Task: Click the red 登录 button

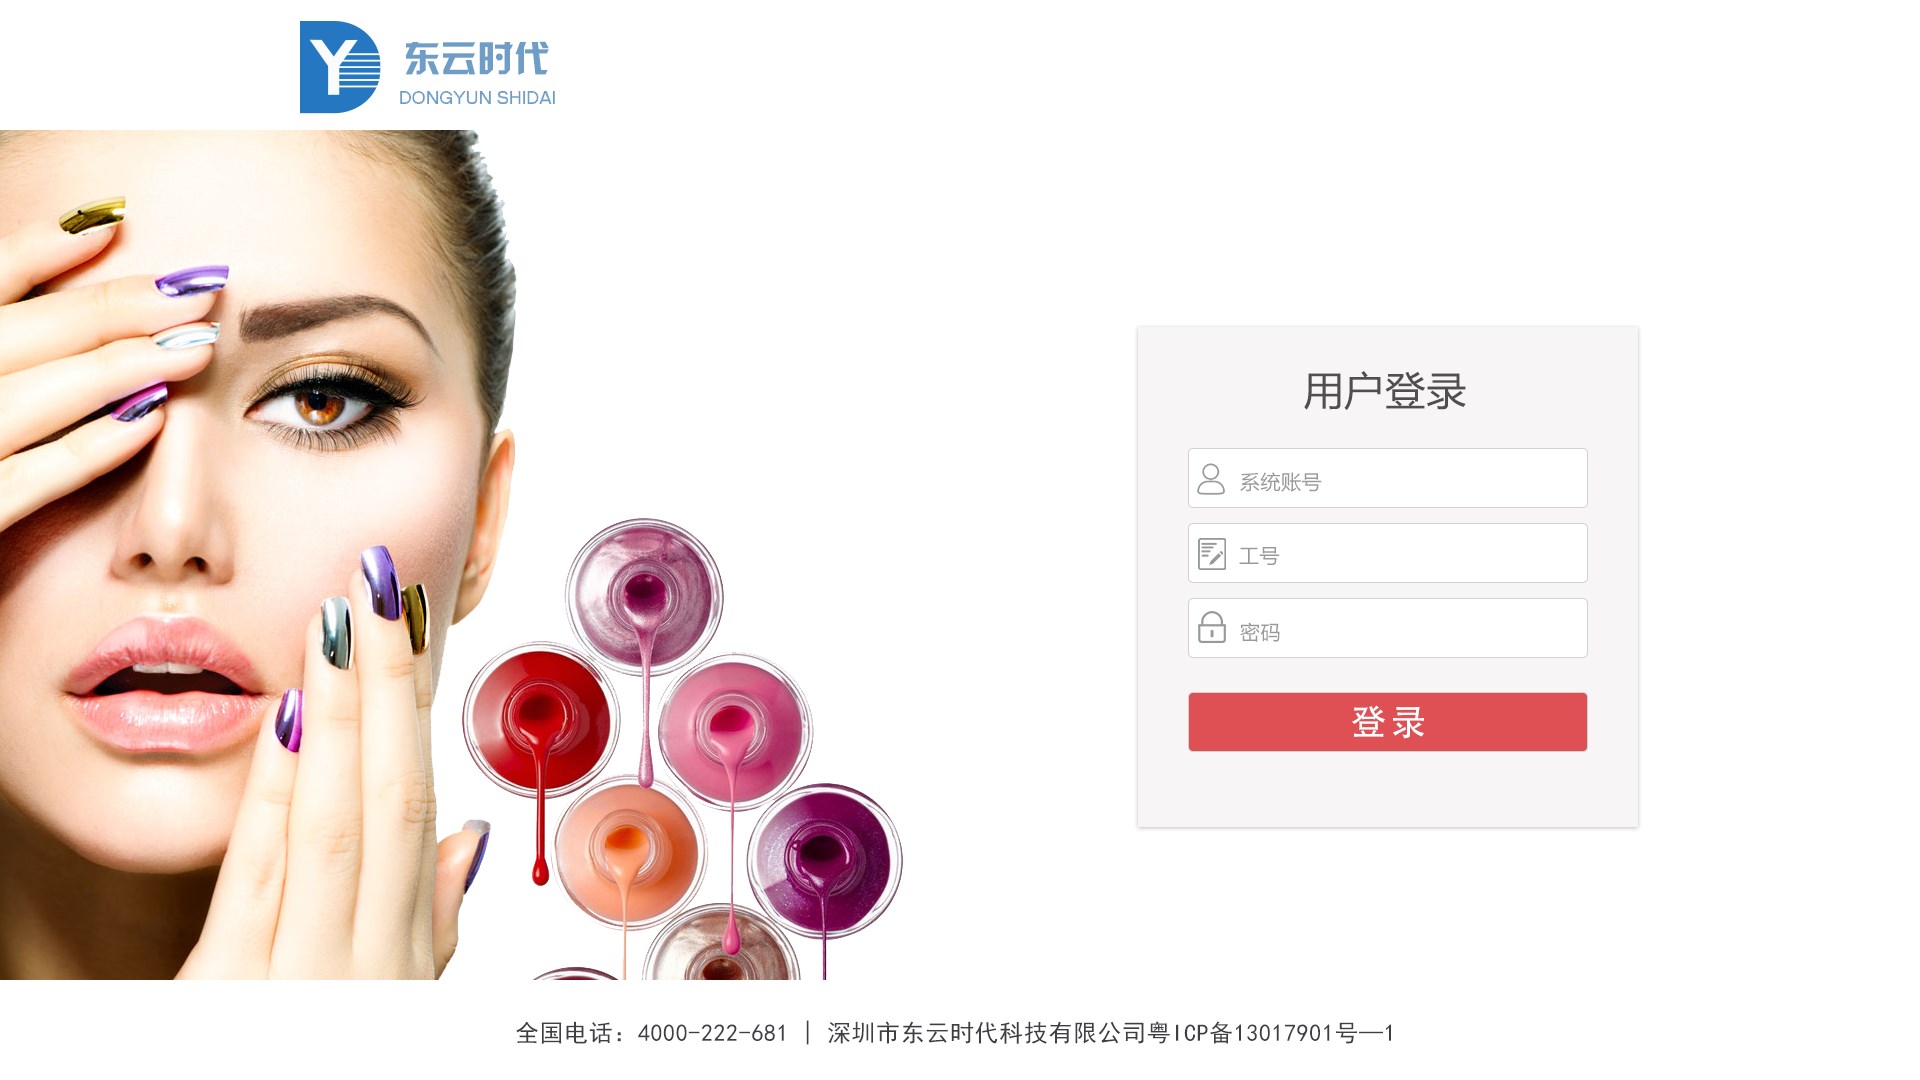Action: pyautogui.click(x=1388, y=722)
